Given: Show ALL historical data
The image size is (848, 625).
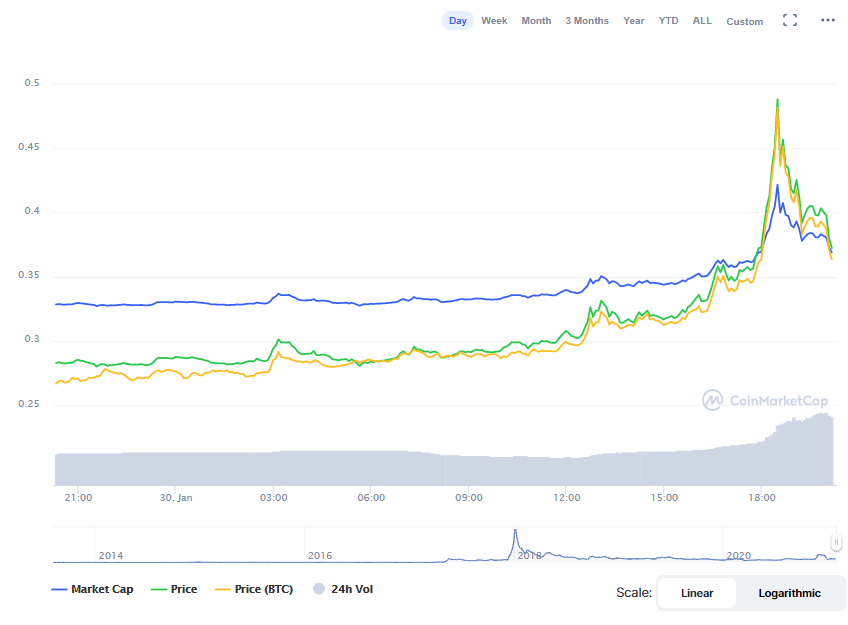Looking at the screenshot, I should tap(703, 21).
